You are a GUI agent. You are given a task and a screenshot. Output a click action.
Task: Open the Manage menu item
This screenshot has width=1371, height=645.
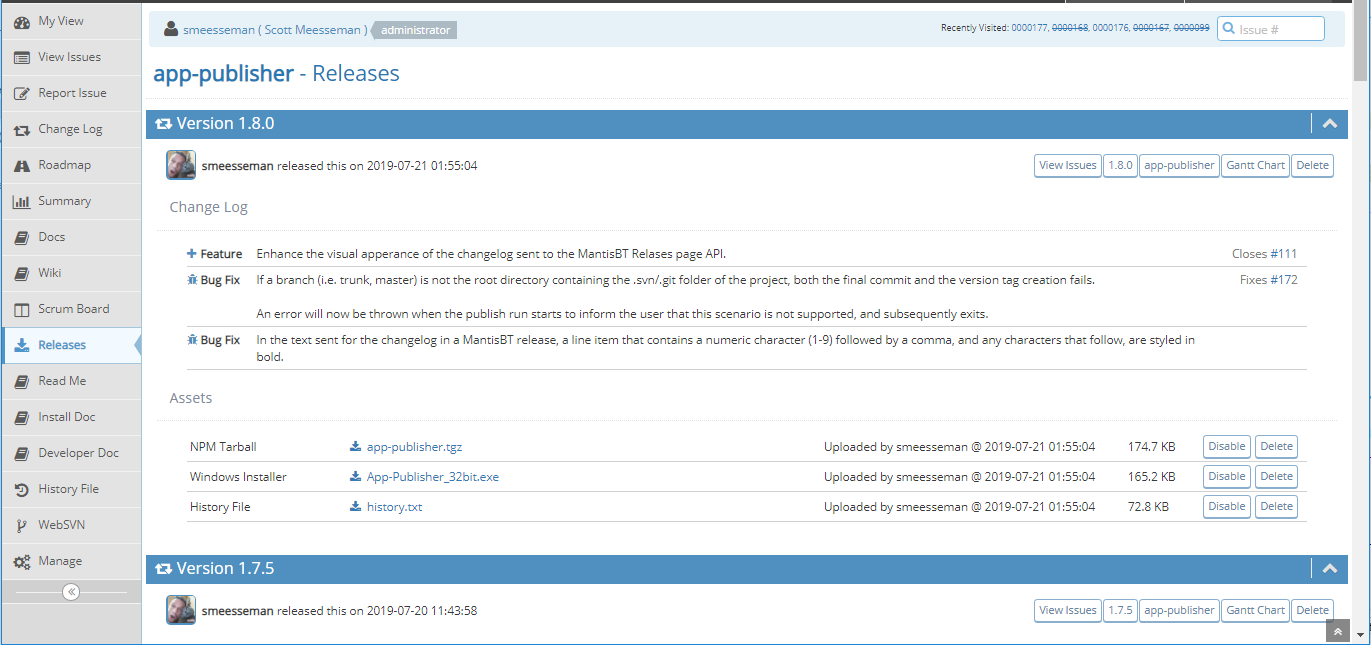pos(71,561)
